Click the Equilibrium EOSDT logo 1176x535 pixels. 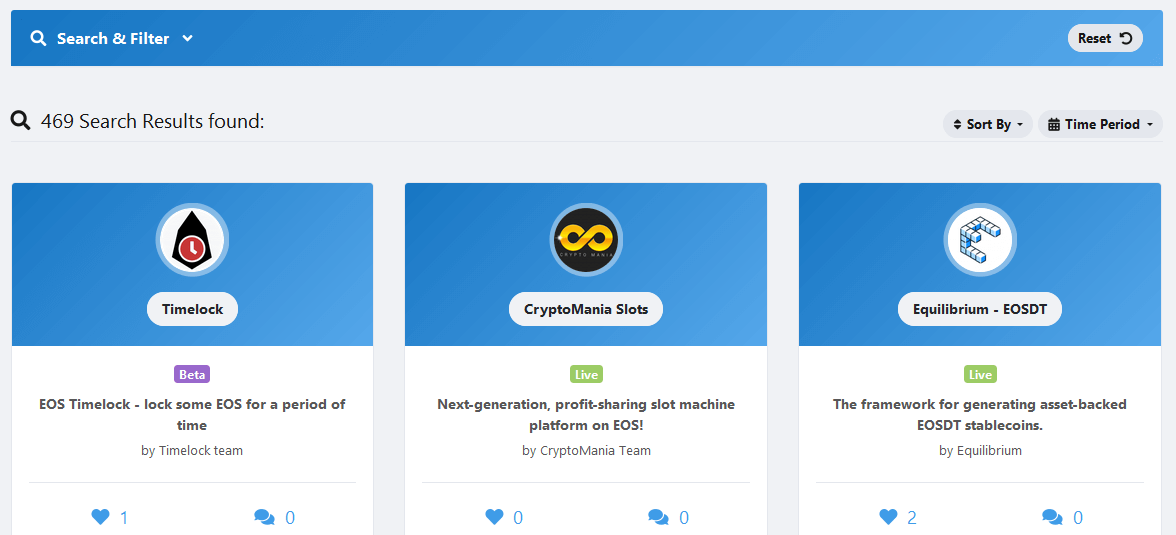coord(979,241)
